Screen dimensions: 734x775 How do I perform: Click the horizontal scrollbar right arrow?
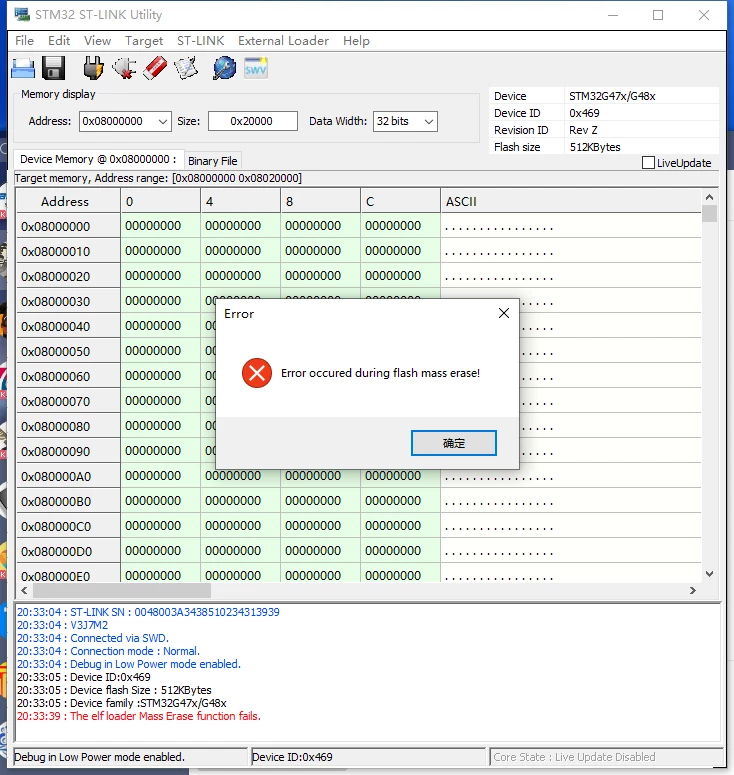coord(692,590)
